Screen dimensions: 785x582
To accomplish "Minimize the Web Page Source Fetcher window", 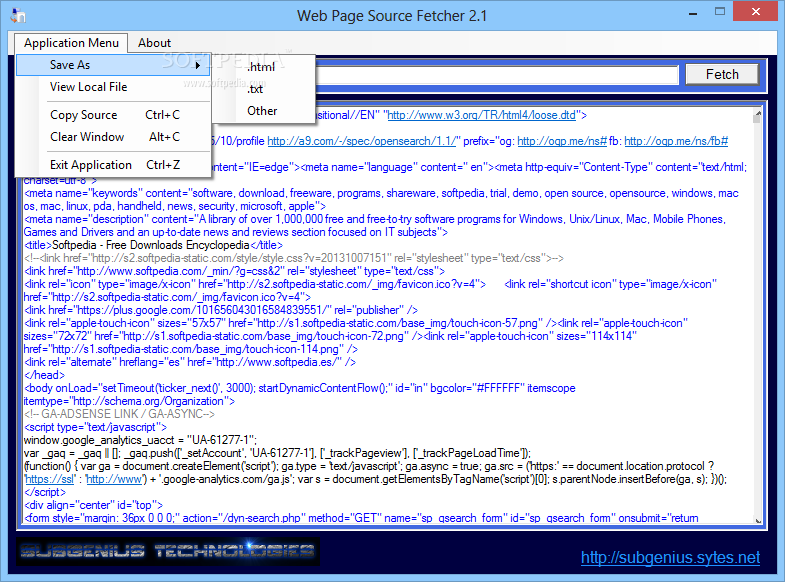I will pyautogui.click(x=693, y=14).
